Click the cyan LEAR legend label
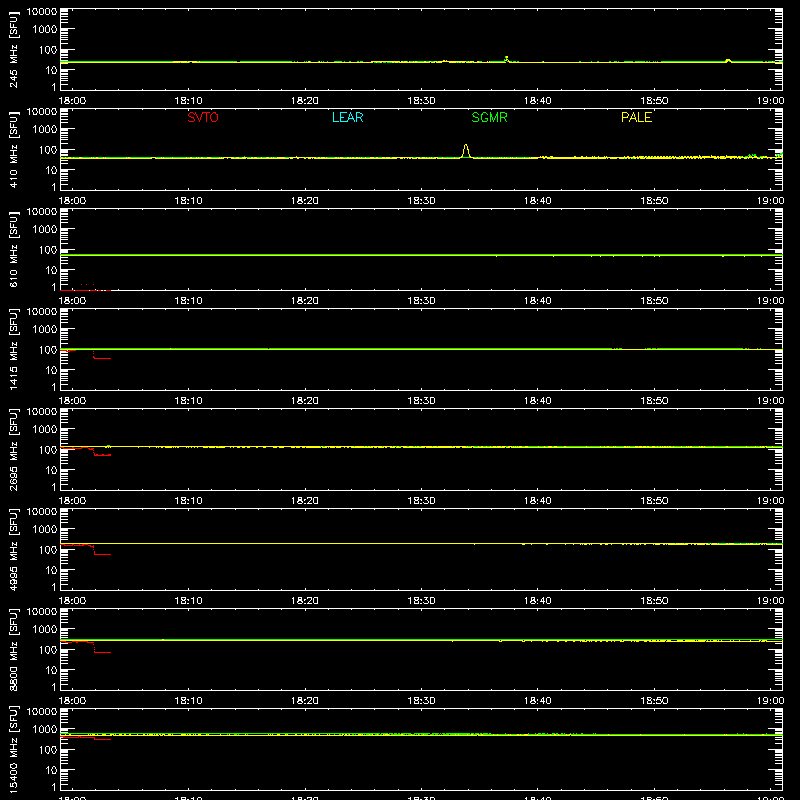800x800 pixels. [347, 117]
